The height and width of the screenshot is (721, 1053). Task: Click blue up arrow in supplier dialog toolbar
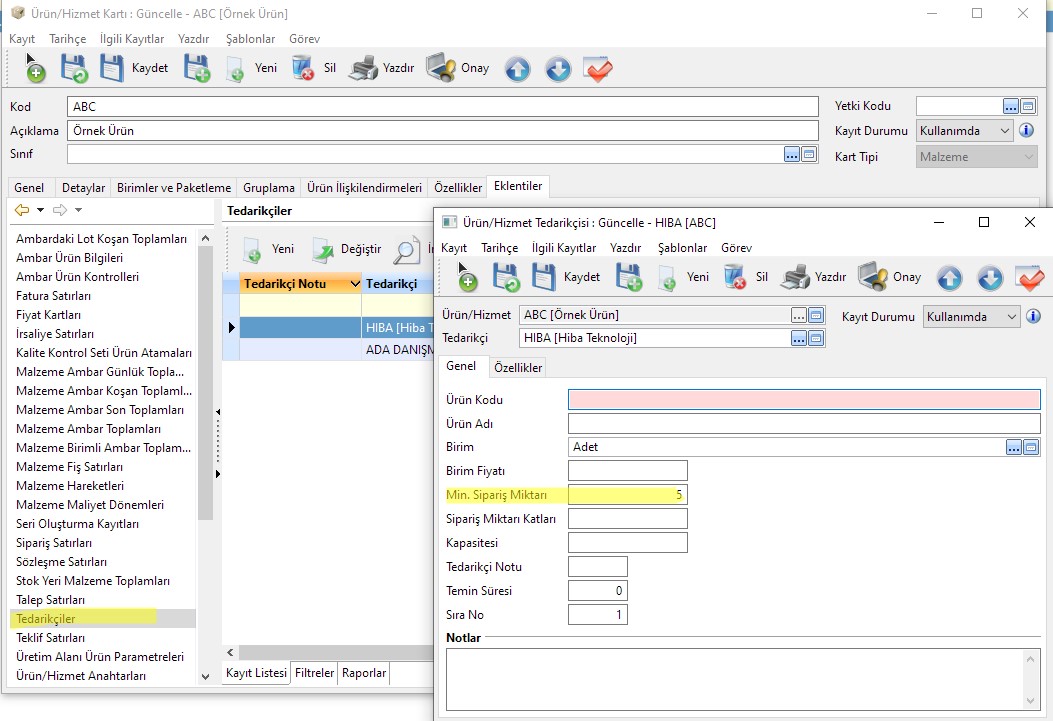point(949,277)
